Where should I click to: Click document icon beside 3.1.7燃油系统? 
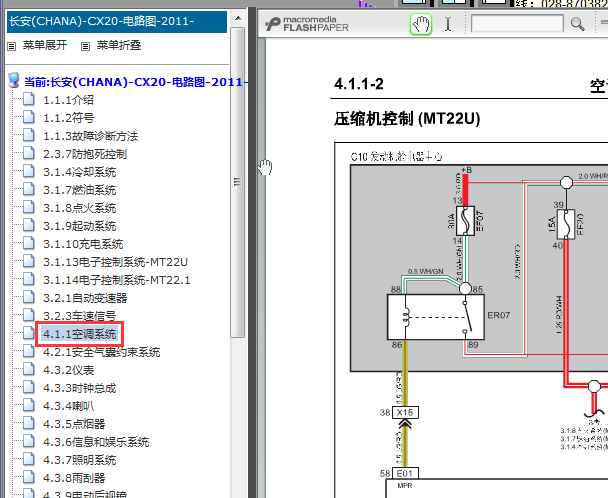click(x=29, y=189)
